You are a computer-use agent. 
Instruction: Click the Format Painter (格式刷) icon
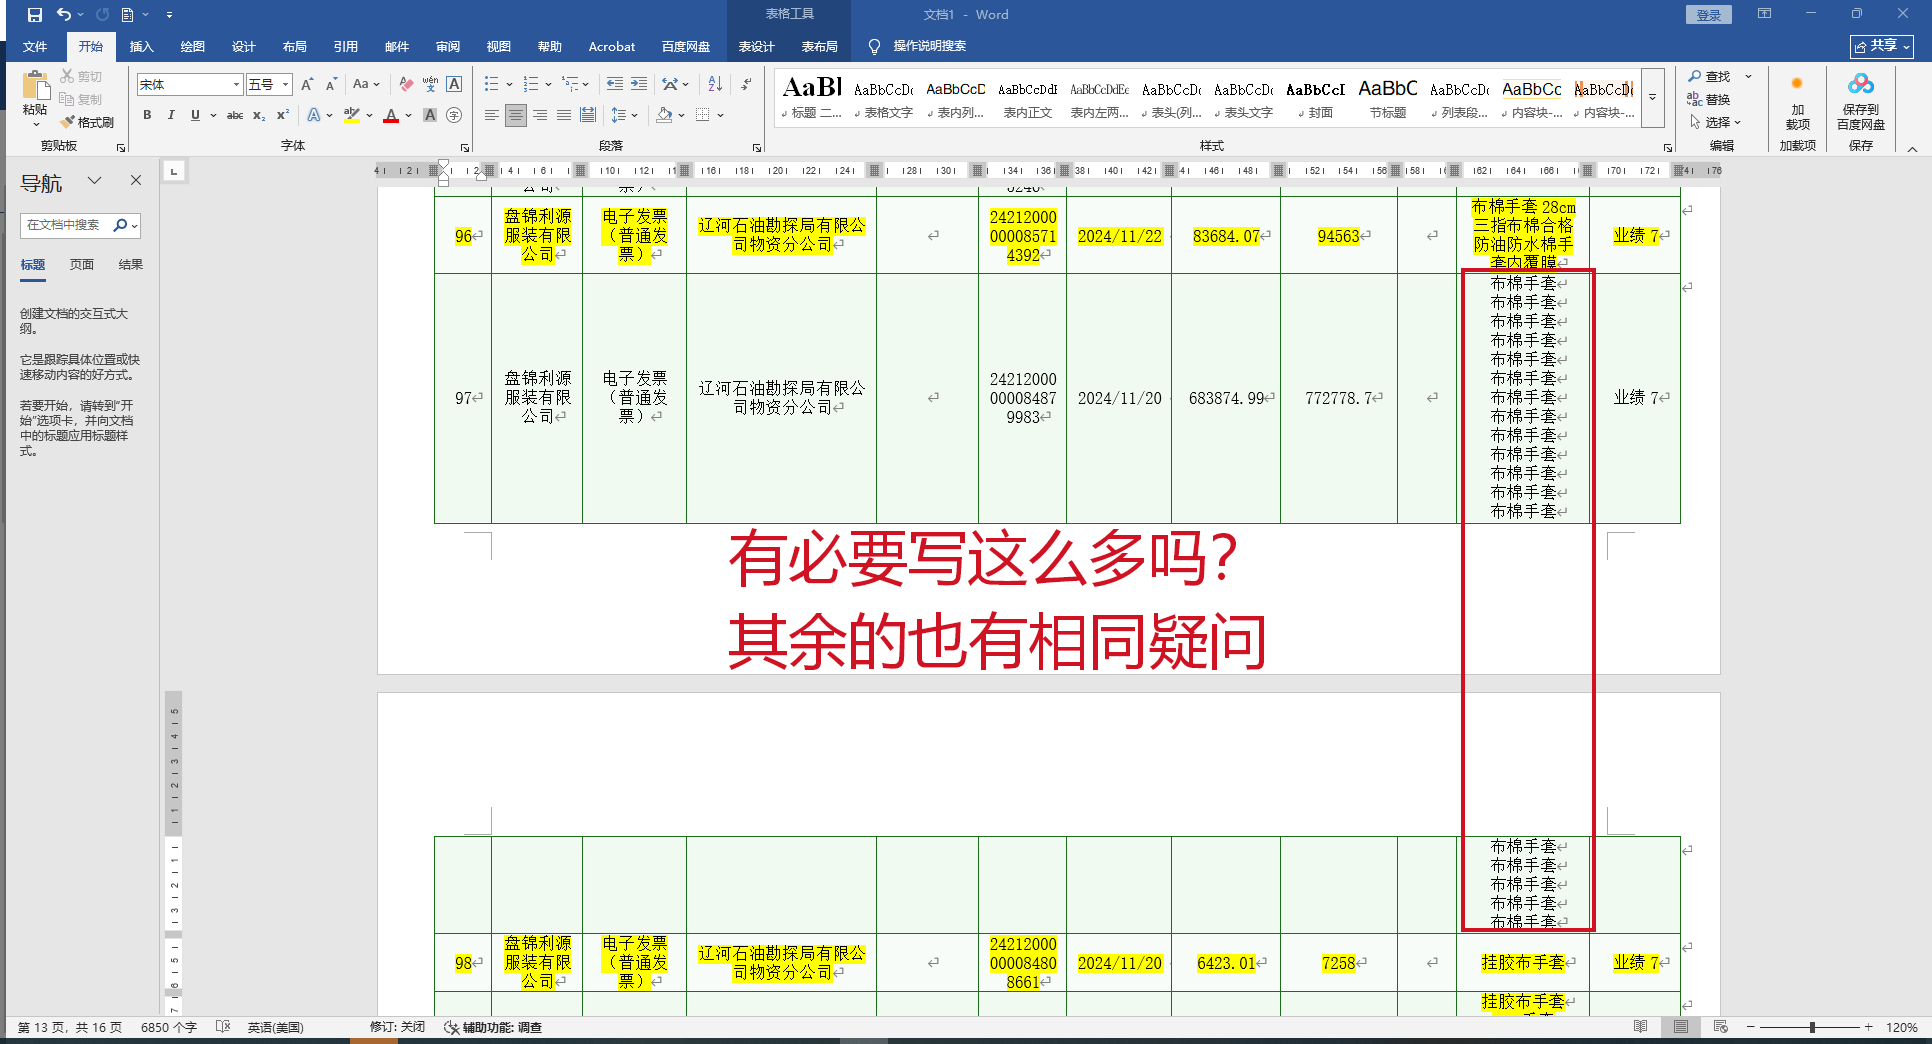(x=68, y=122)
